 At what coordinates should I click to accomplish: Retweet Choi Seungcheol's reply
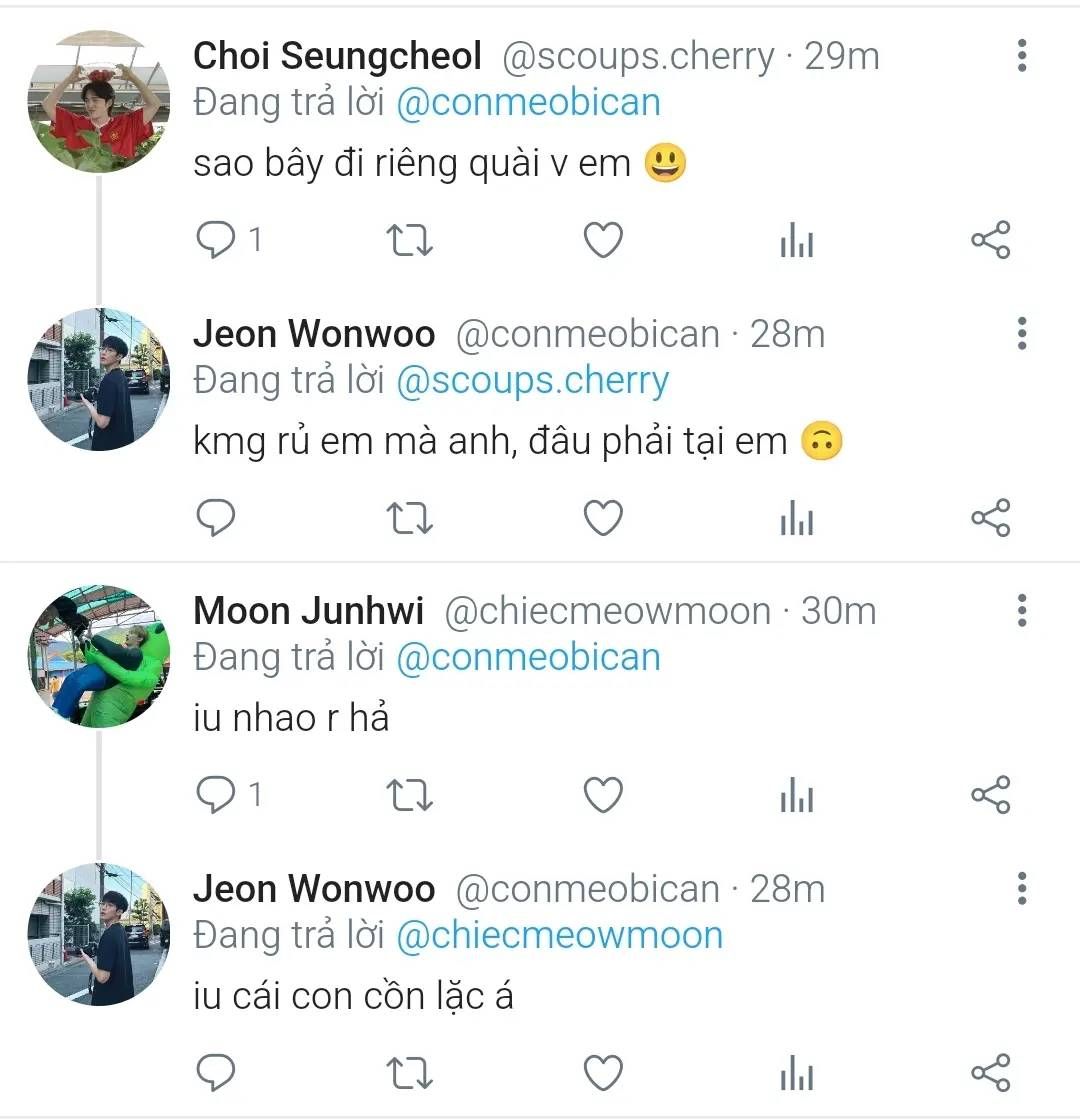pos(409,240)
